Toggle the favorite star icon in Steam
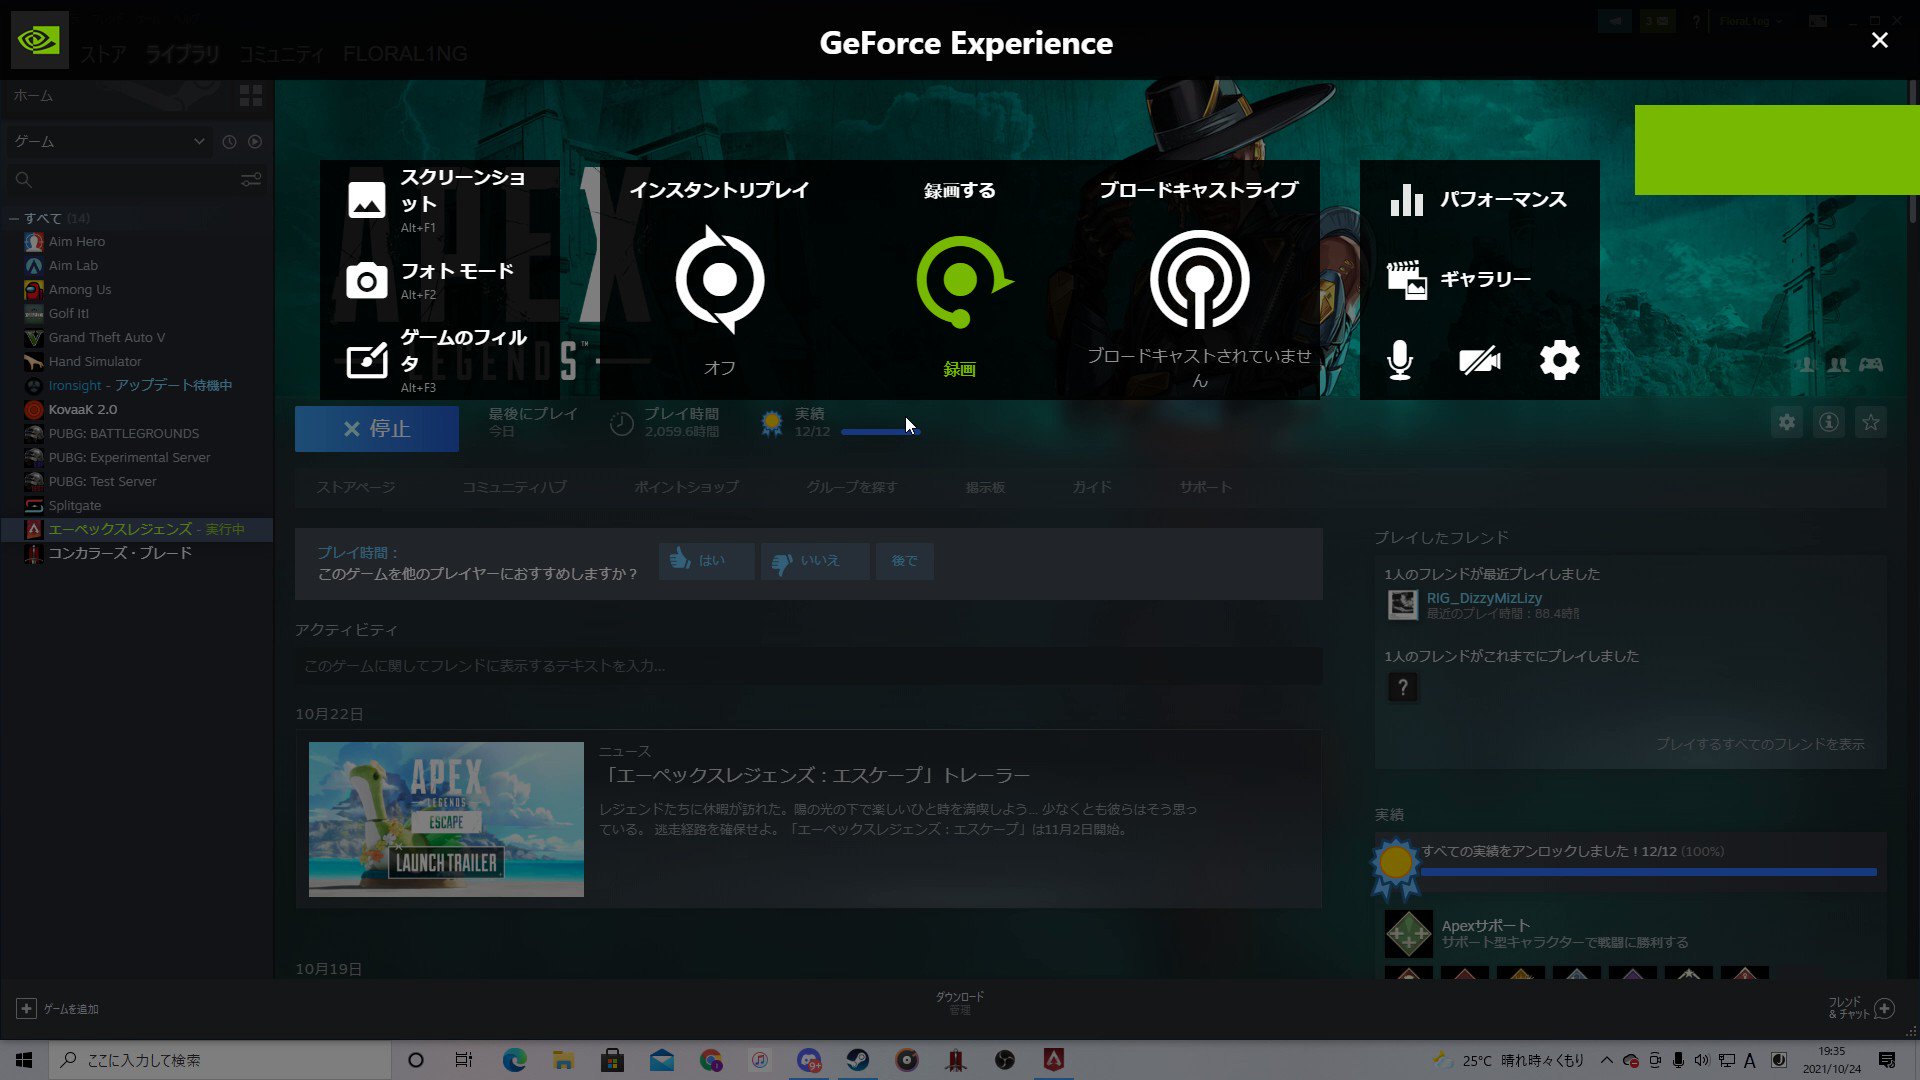Image resolution: width=1920 pixels, height=1080 pixels. [x=1871, y=423]
